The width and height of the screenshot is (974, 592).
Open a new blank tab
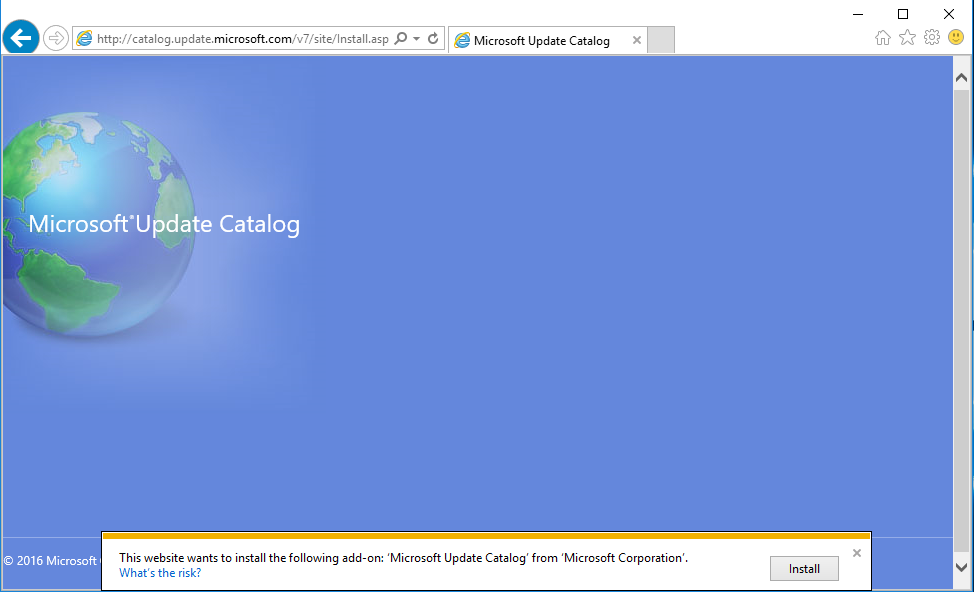click(x=661, y=40)
